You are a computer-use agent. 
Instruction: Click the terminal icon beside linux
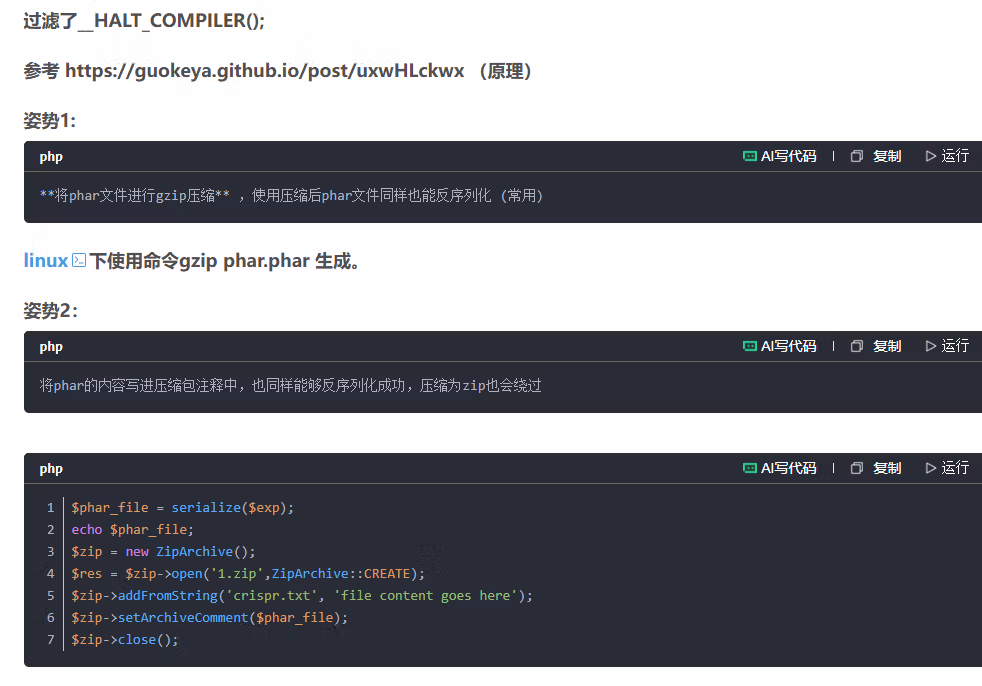point(79,260)
